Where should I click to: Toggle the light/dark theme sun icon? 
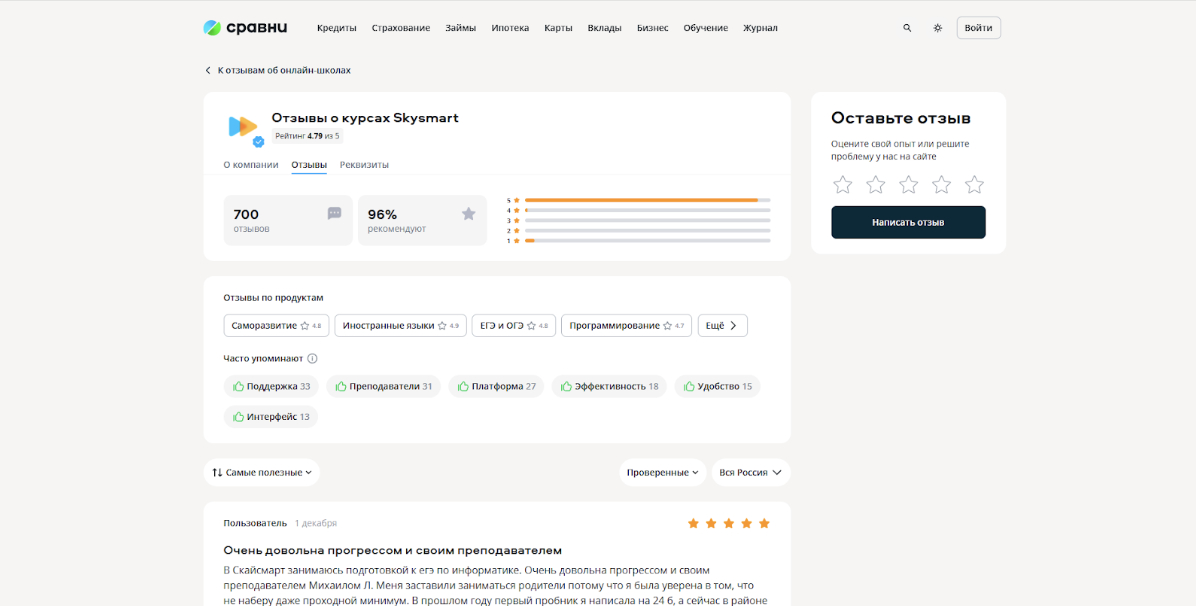click(937, 28)
